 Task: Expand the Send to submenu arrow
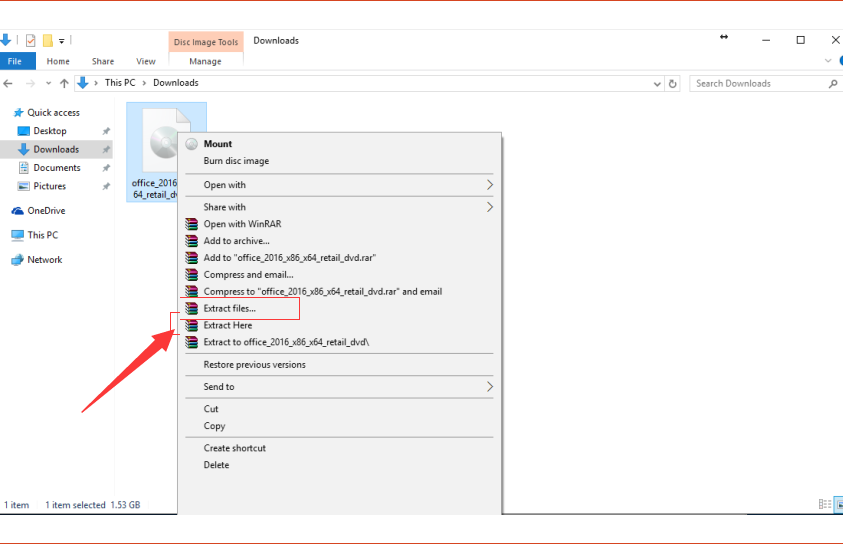coord(489,387)
